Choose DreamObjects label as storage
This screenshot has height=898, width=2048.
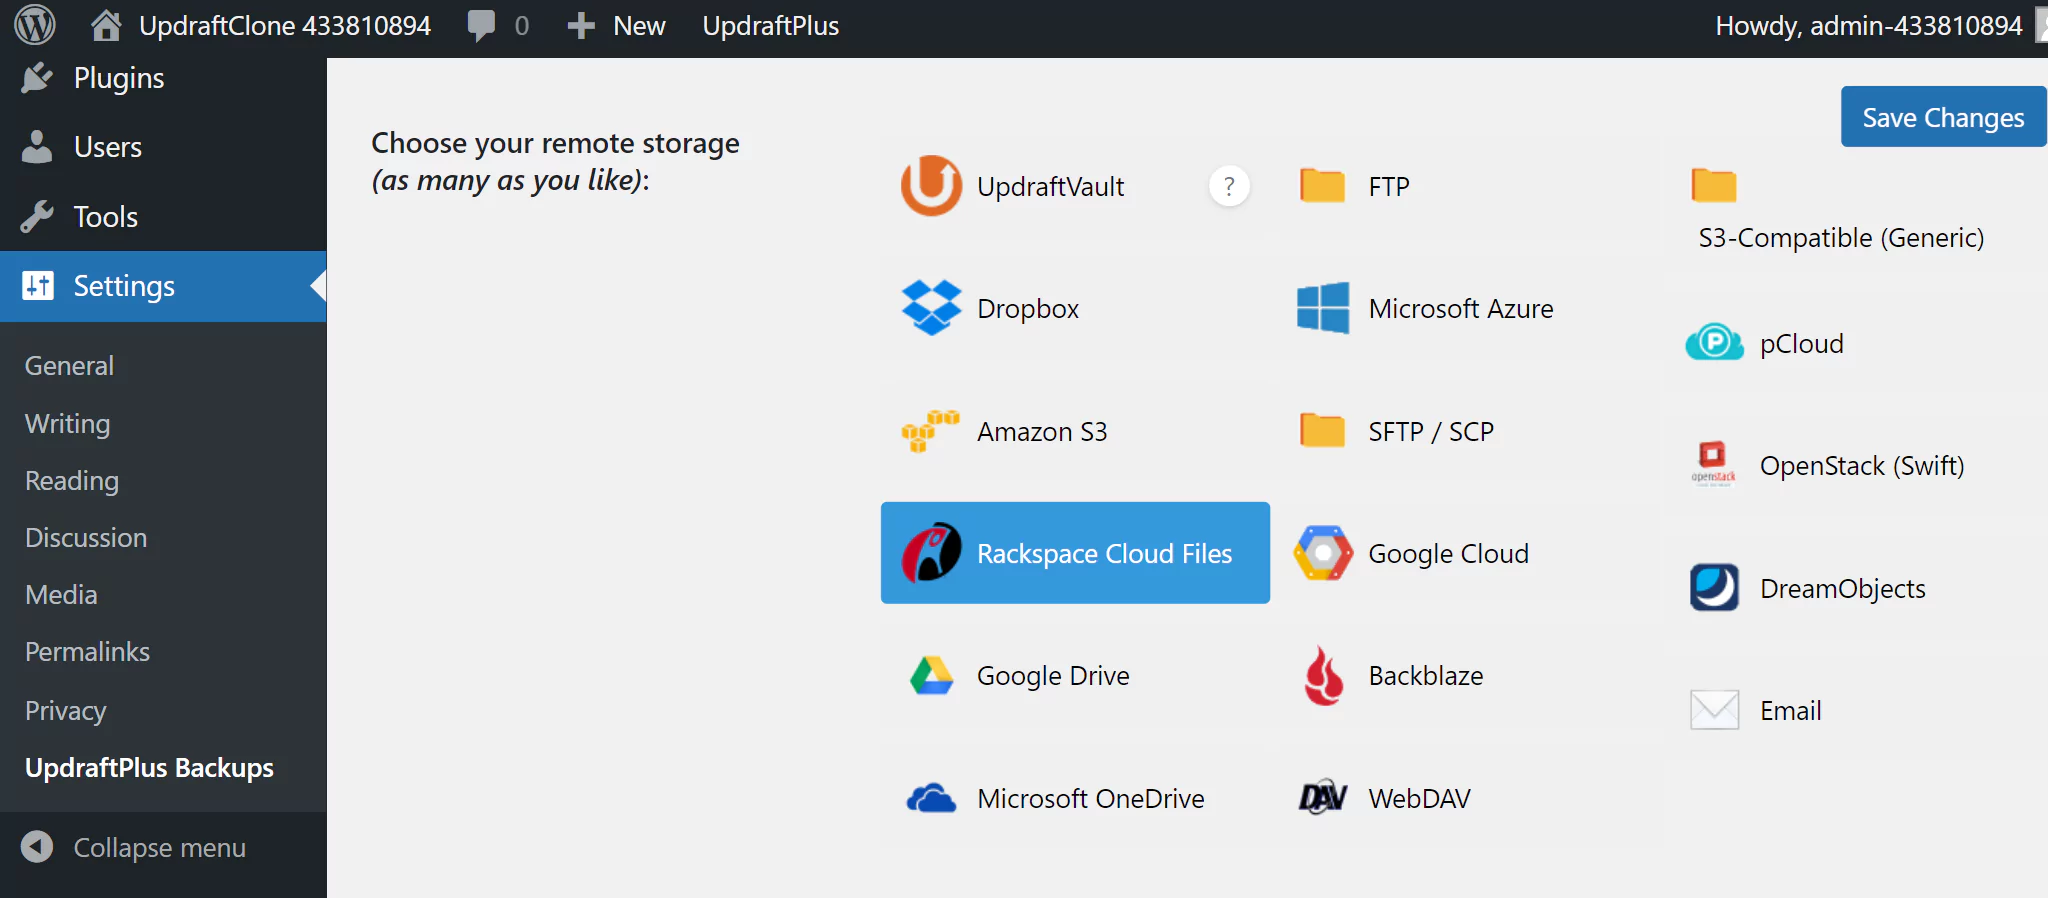(1842, 589)
